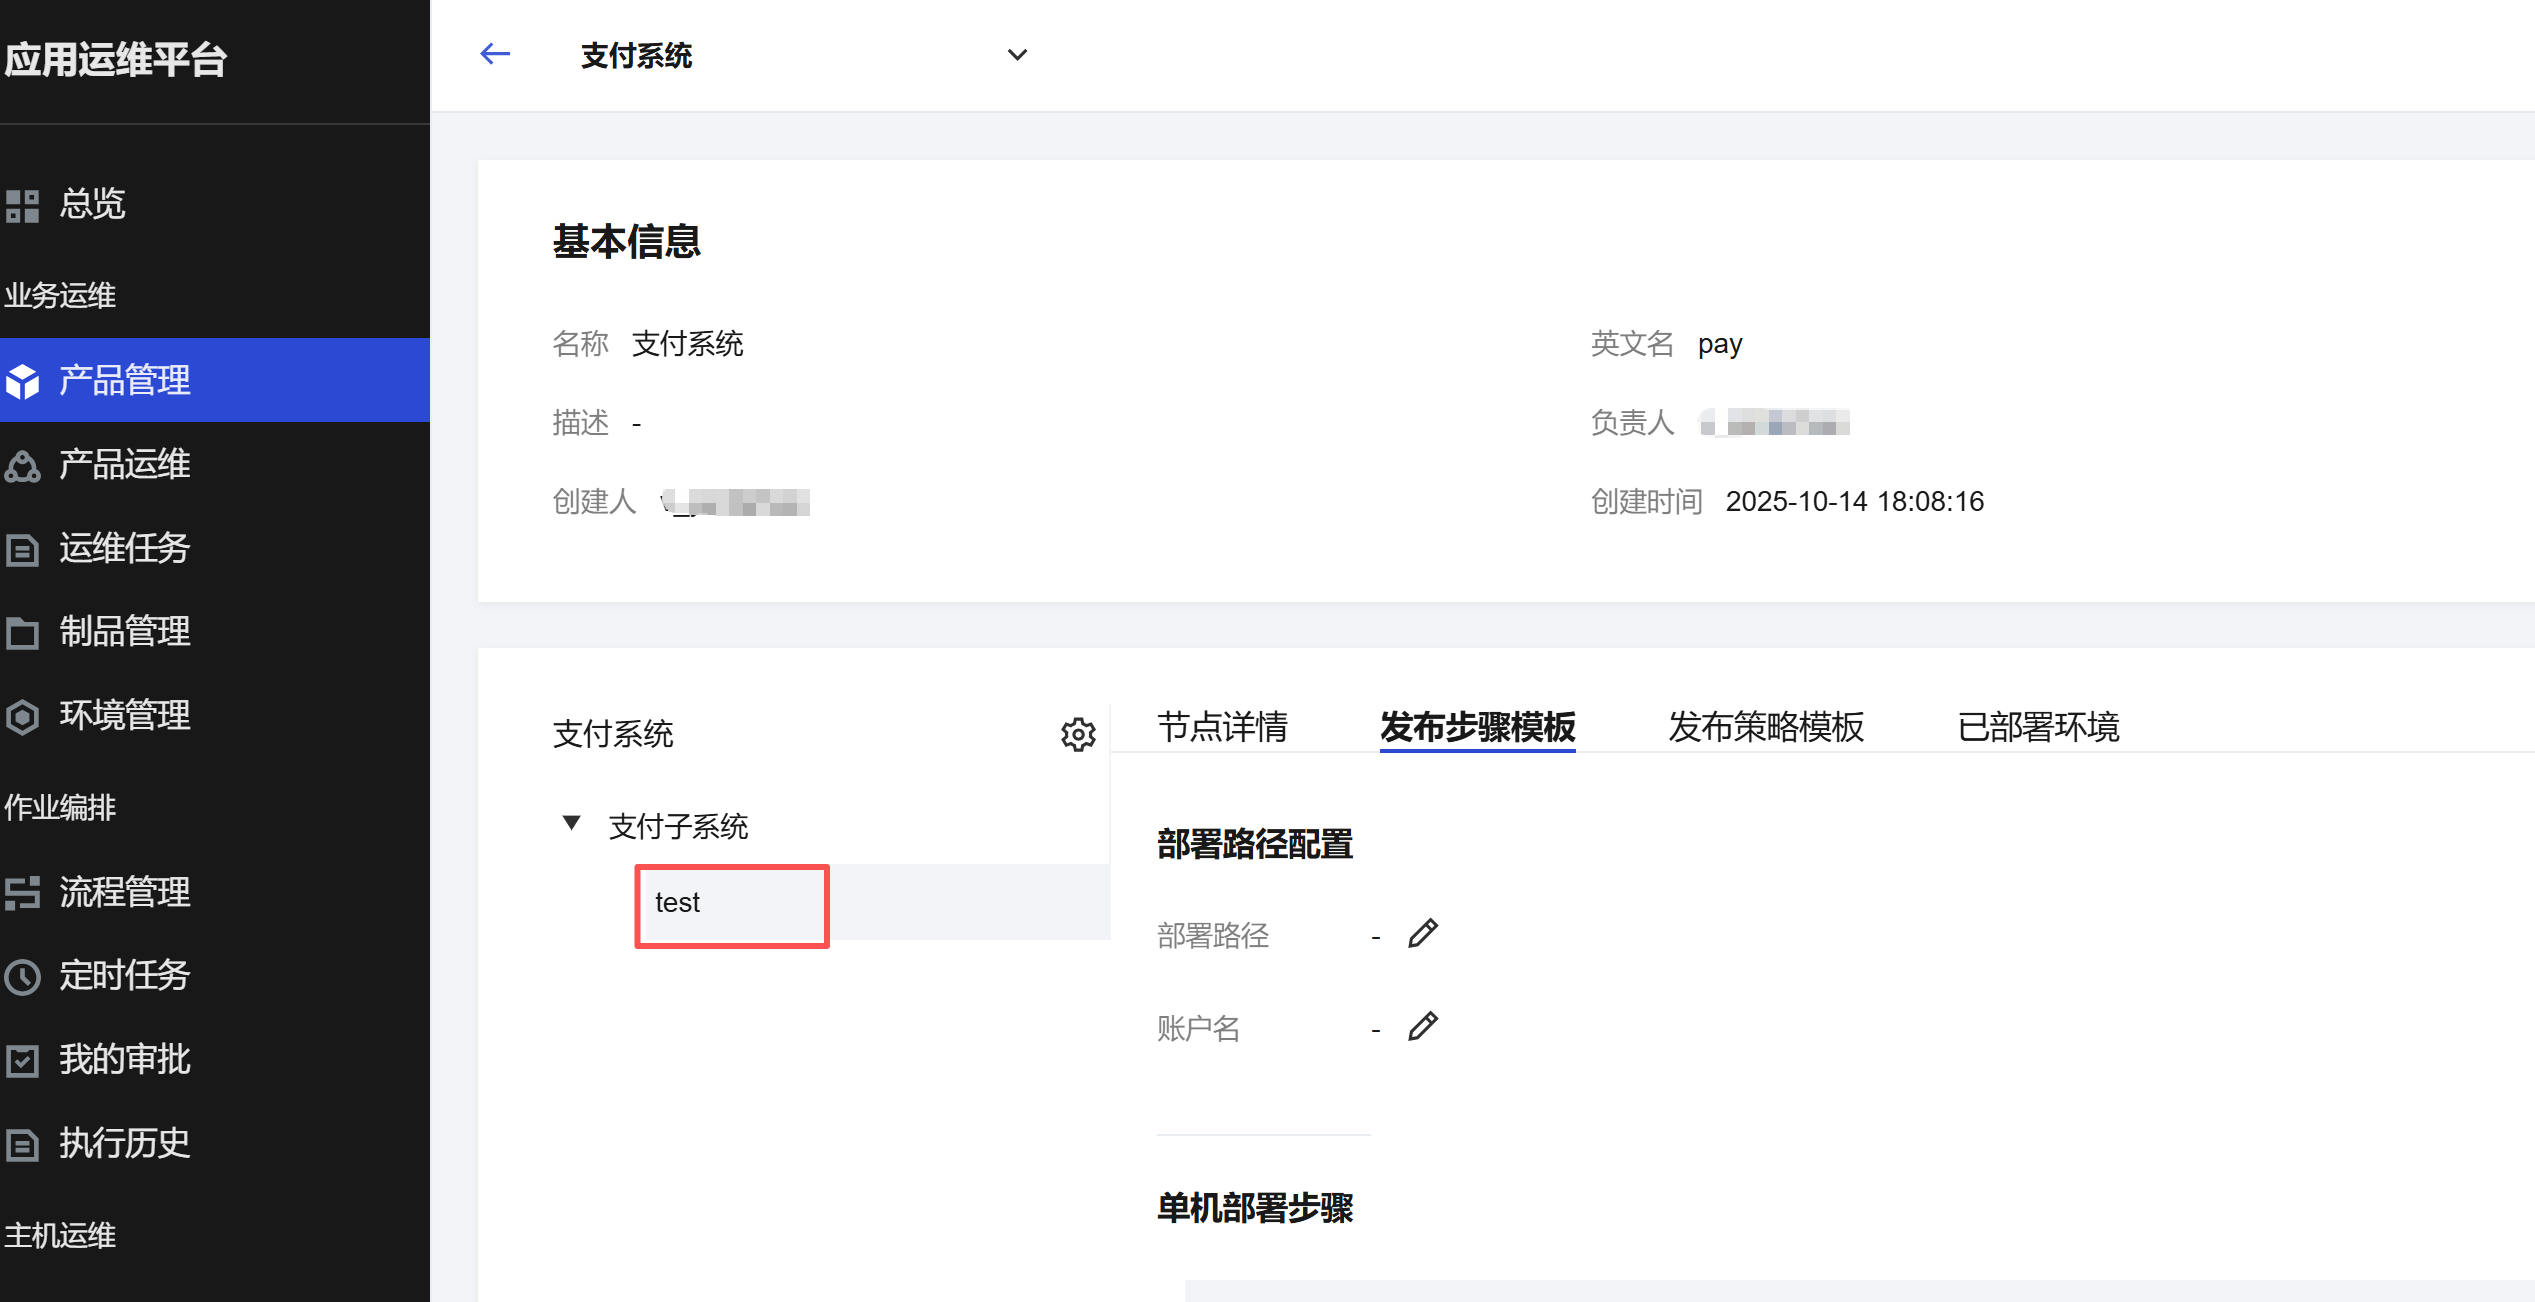The height and width of the screenshot is (1302, 2535).
Task: Switch to the 节点详情 tab
Action: (x=1222, y=727)
